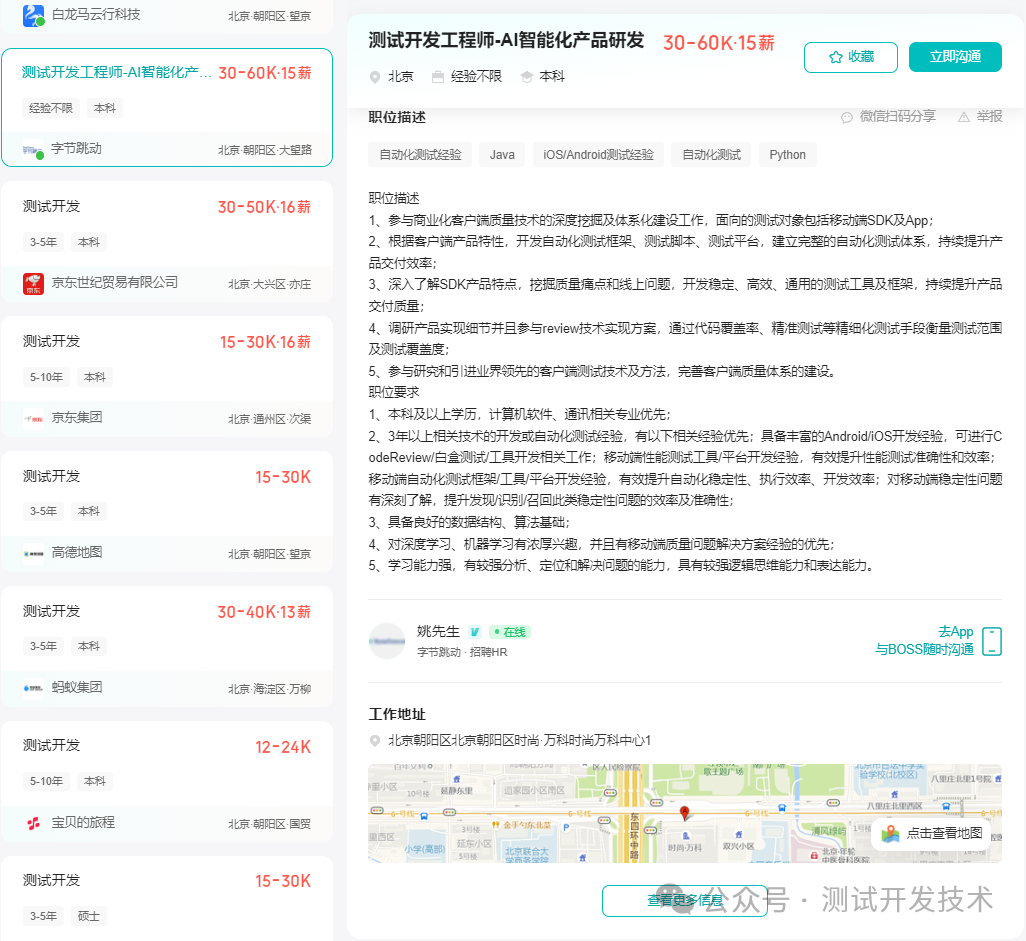Click the job title 测试开发工程师-AI智能化产品研发 heading

tap(506, 41)
